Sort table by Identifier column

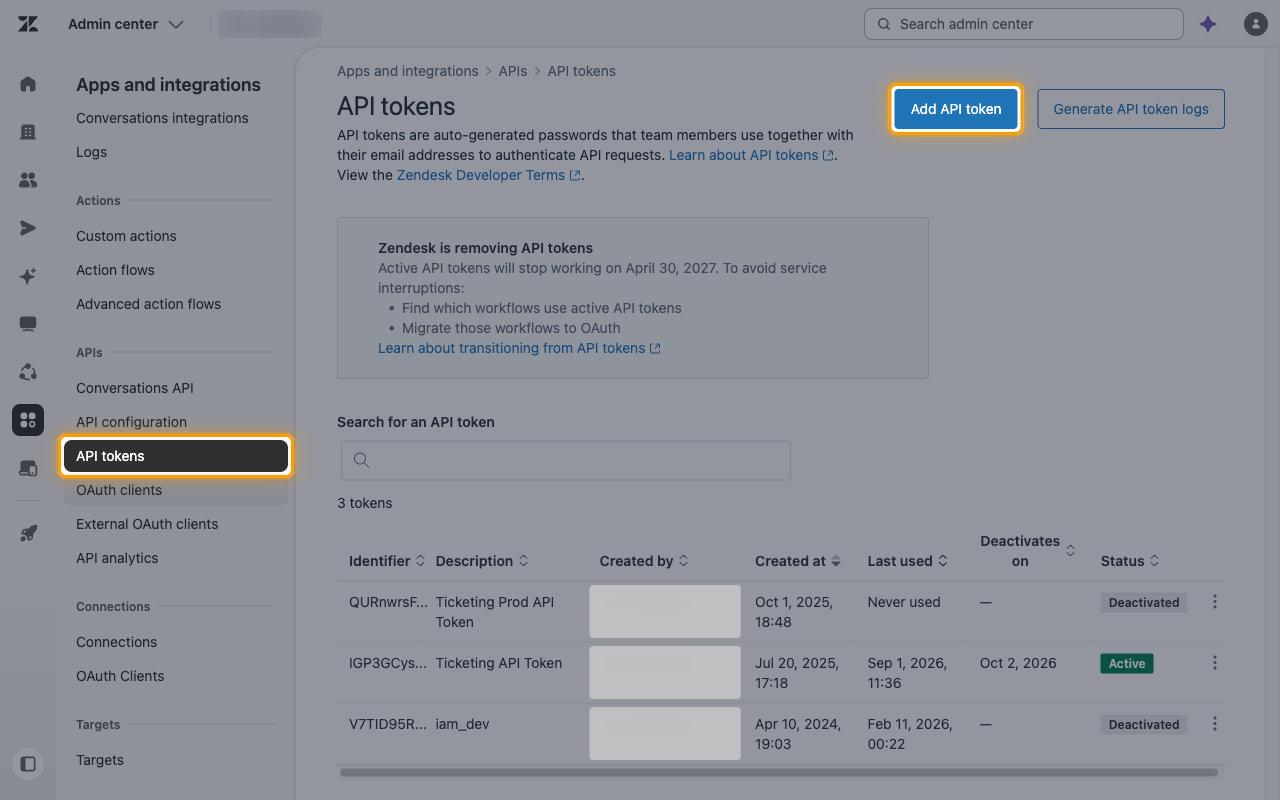pos(387,561)
